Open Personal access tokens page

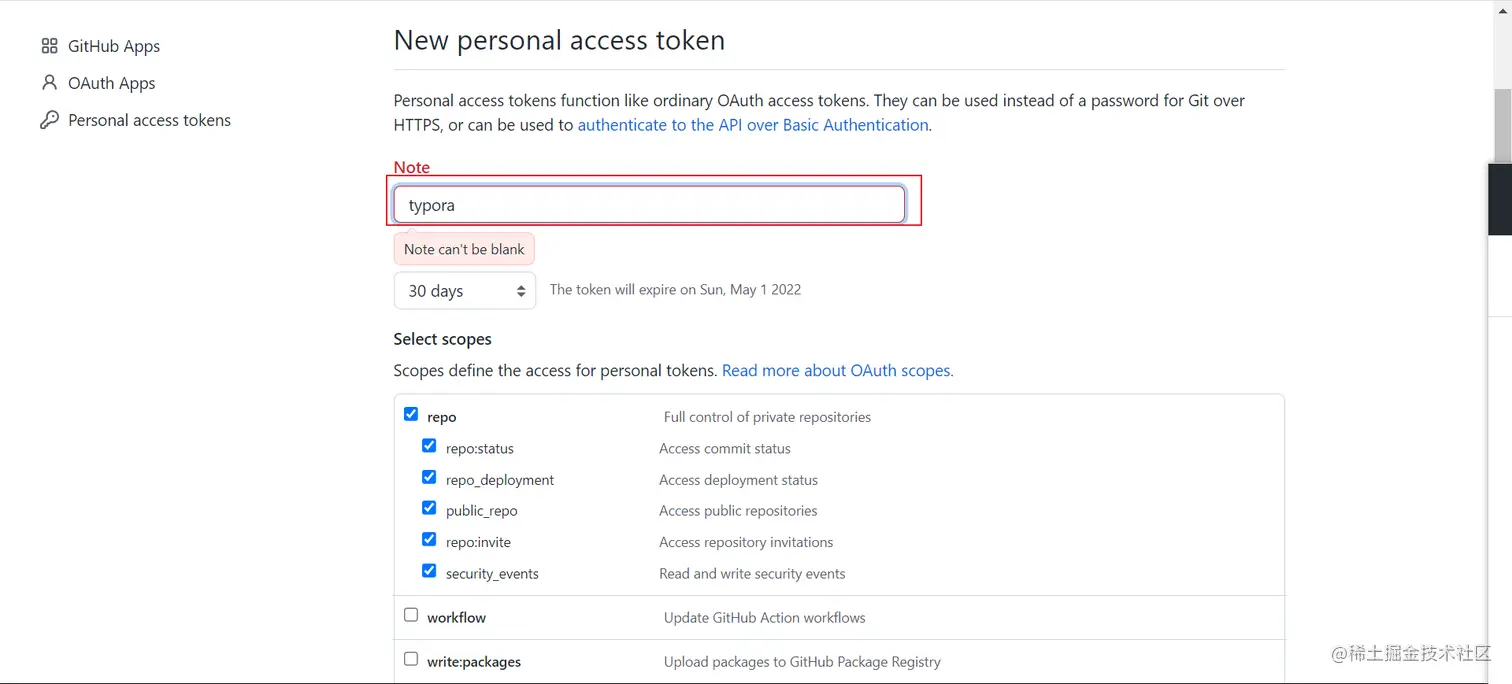[149, 120]
